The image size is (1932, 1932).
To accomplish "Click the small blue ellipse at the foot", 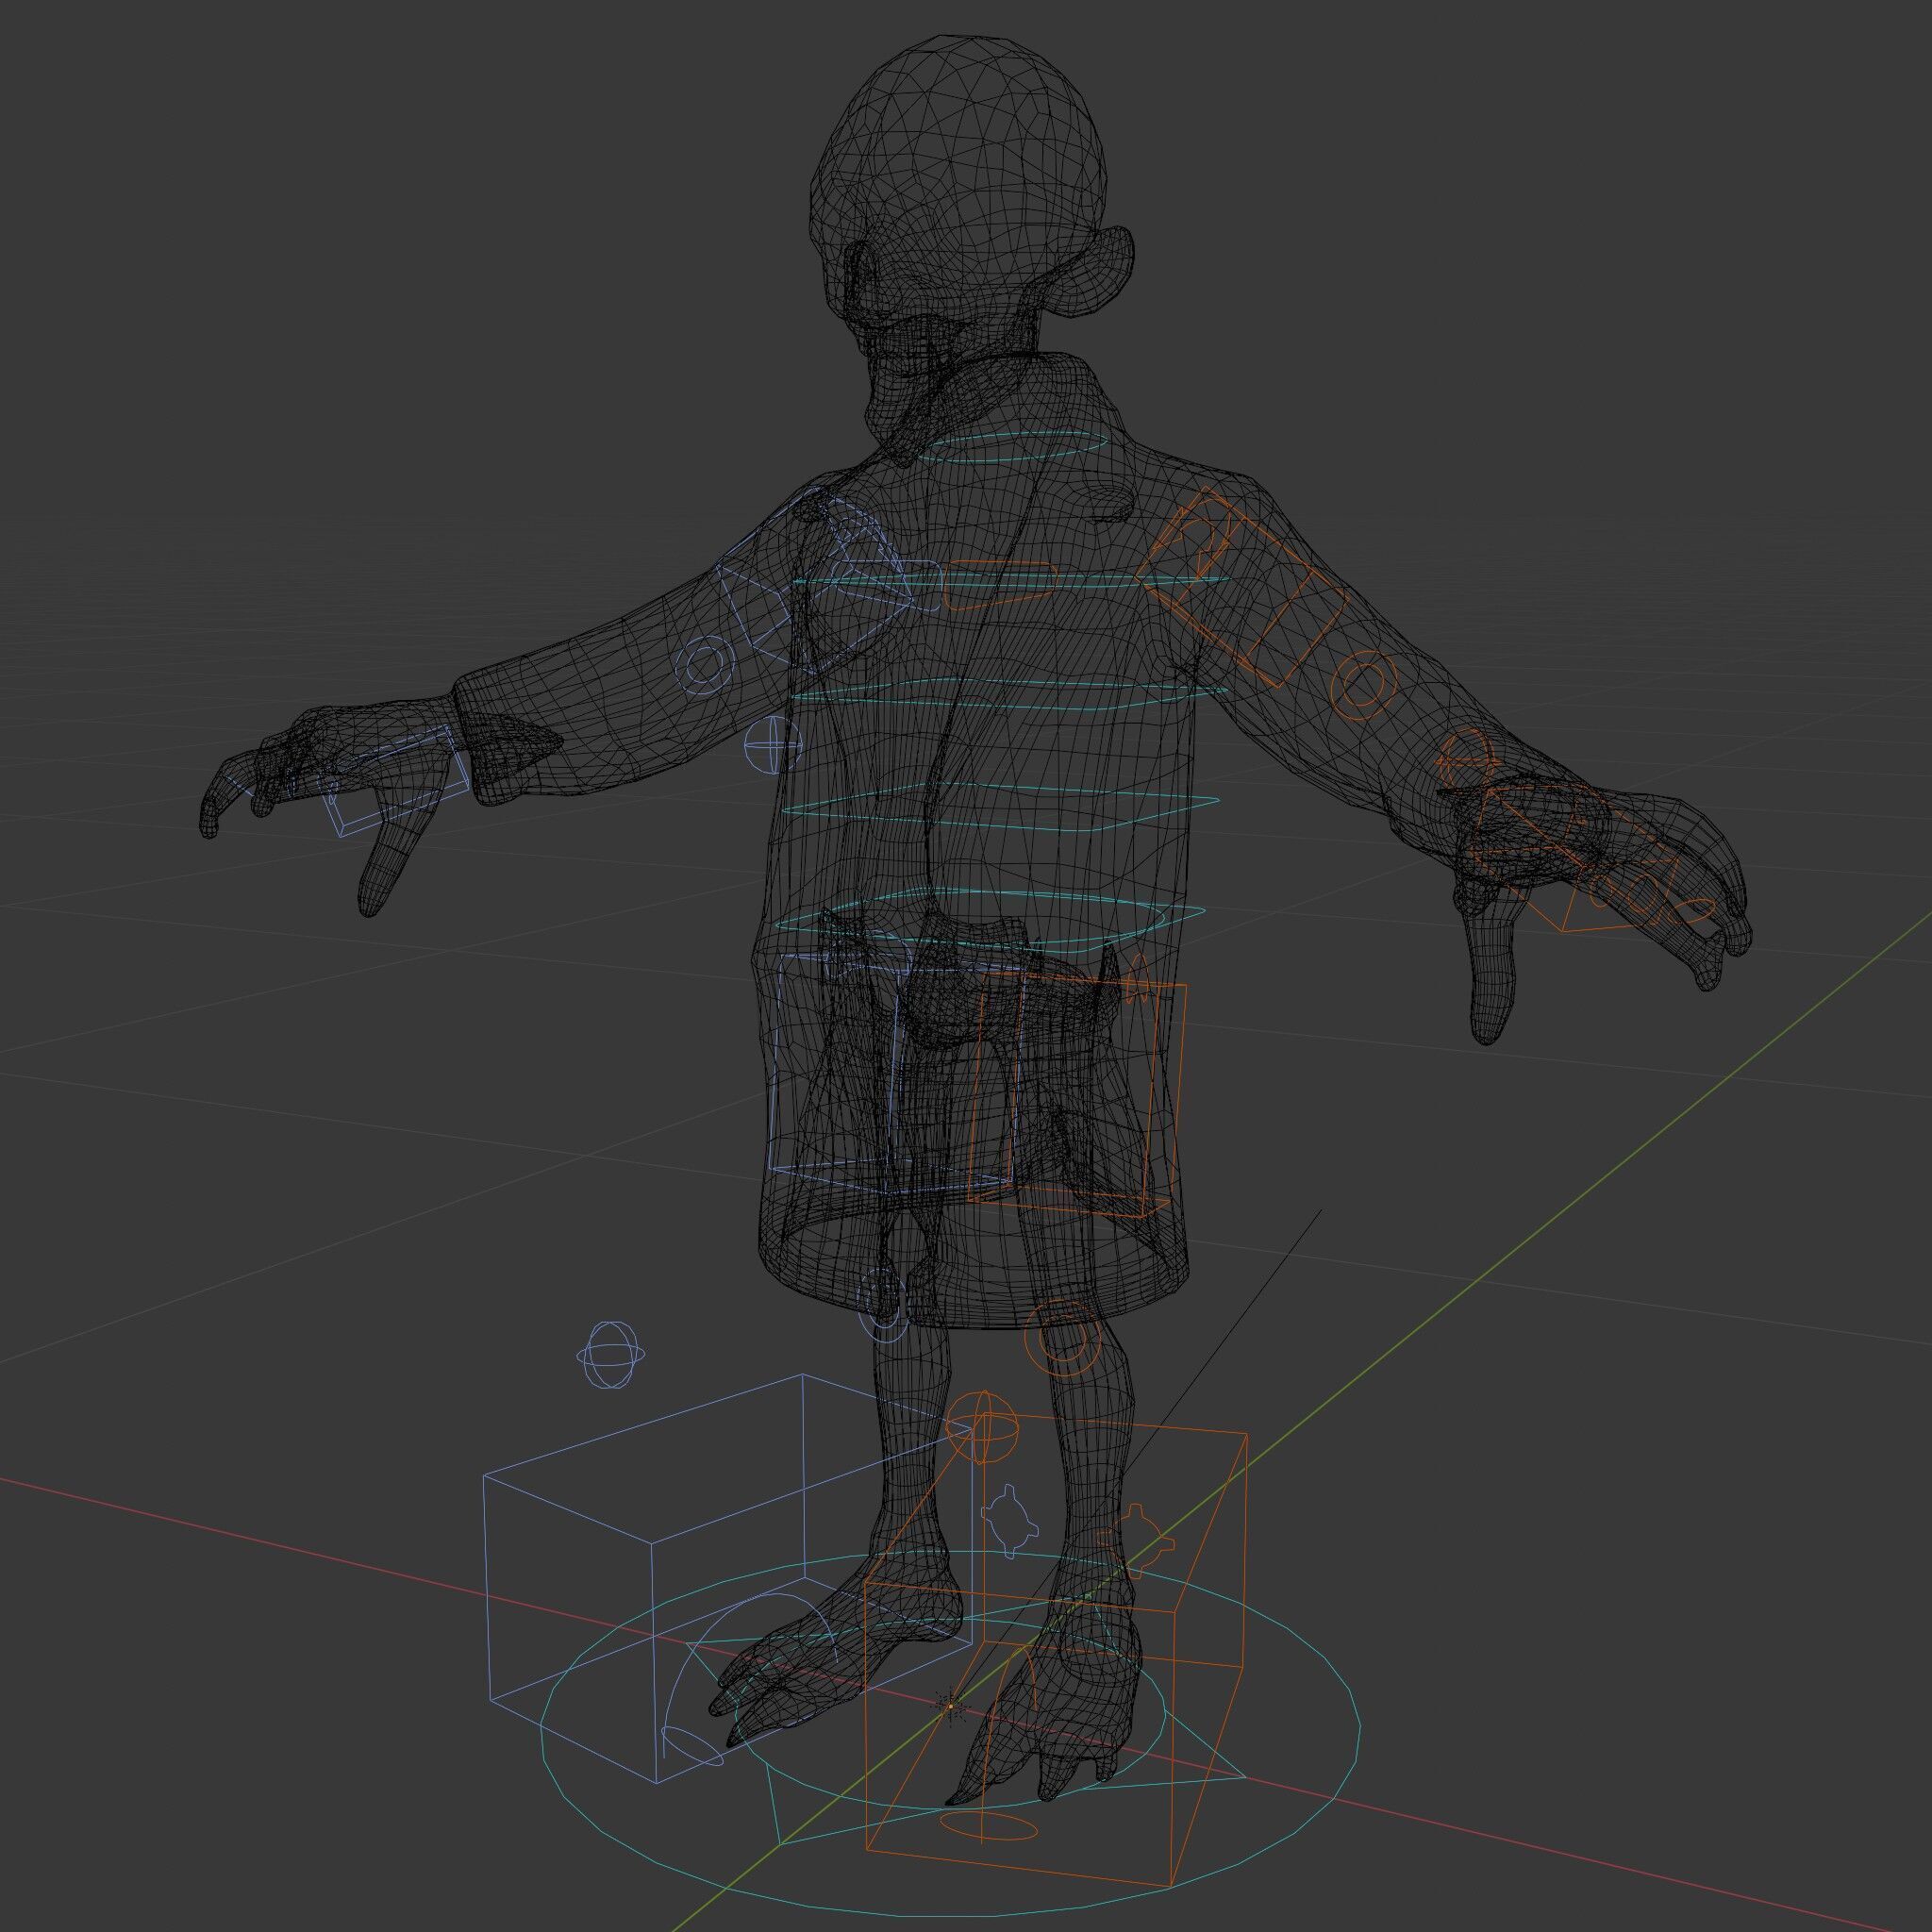I will [692, 1746].
